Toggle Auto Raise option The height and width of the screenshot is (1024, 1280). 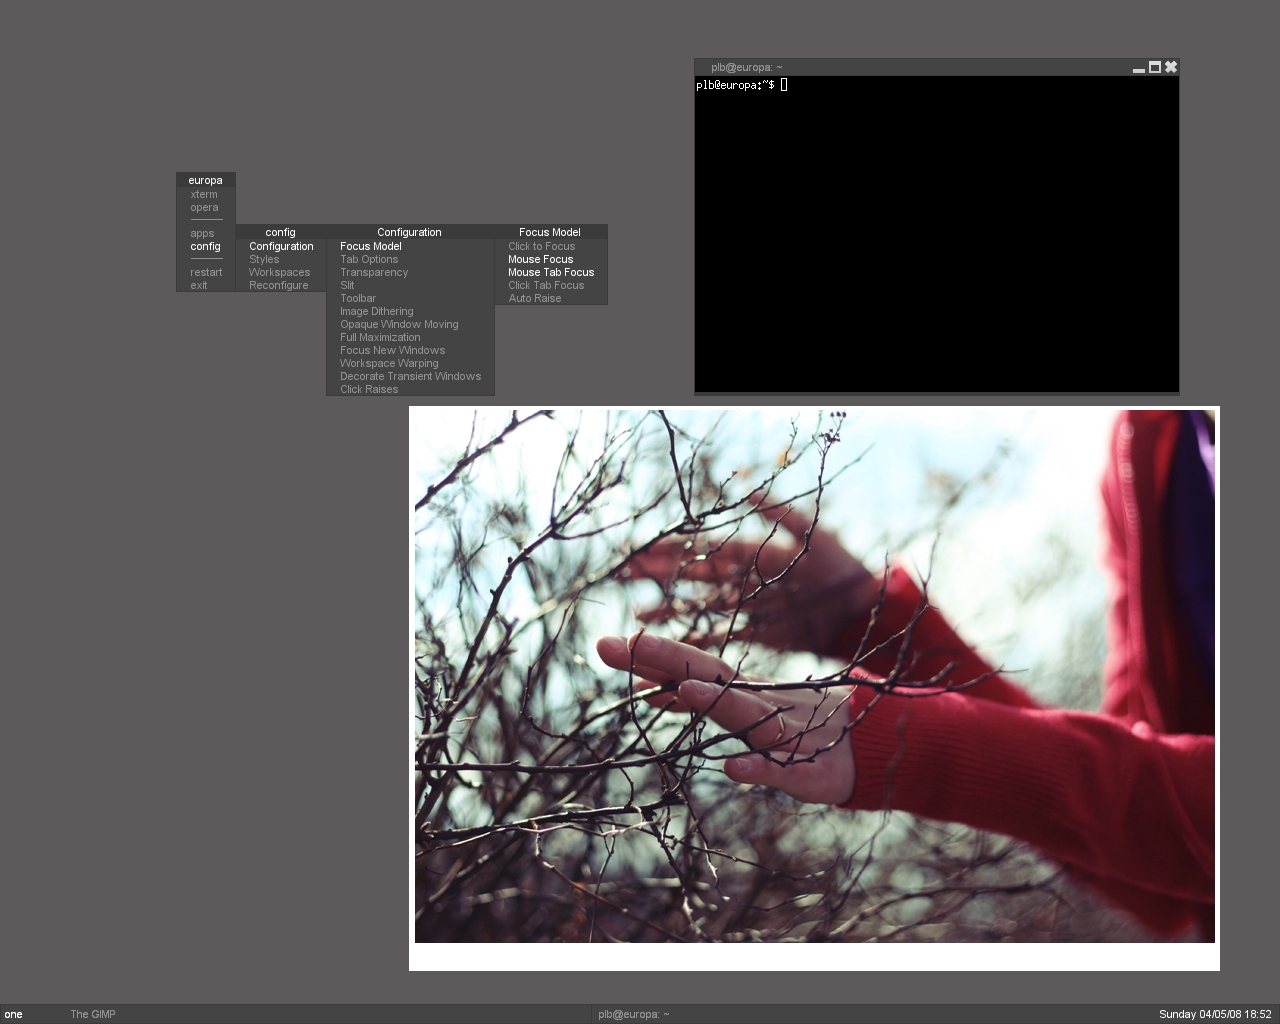[x=551, y=299]
